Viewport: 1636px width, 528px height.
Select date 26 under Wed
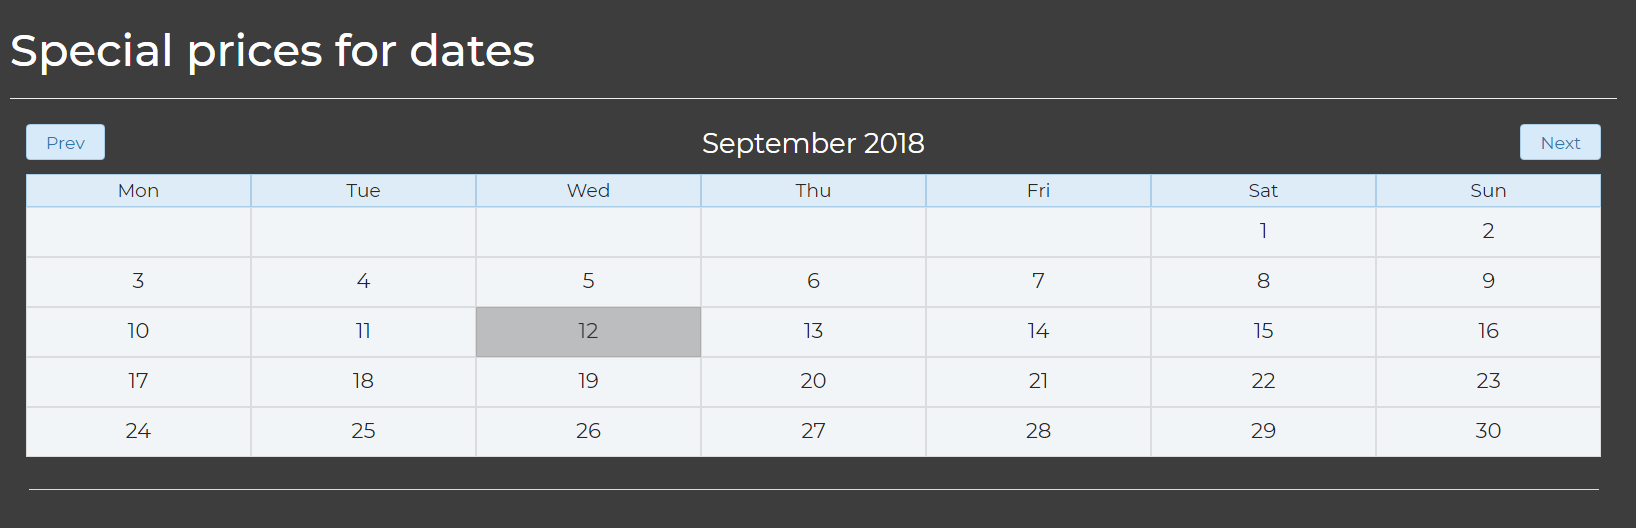pos(588,432)
